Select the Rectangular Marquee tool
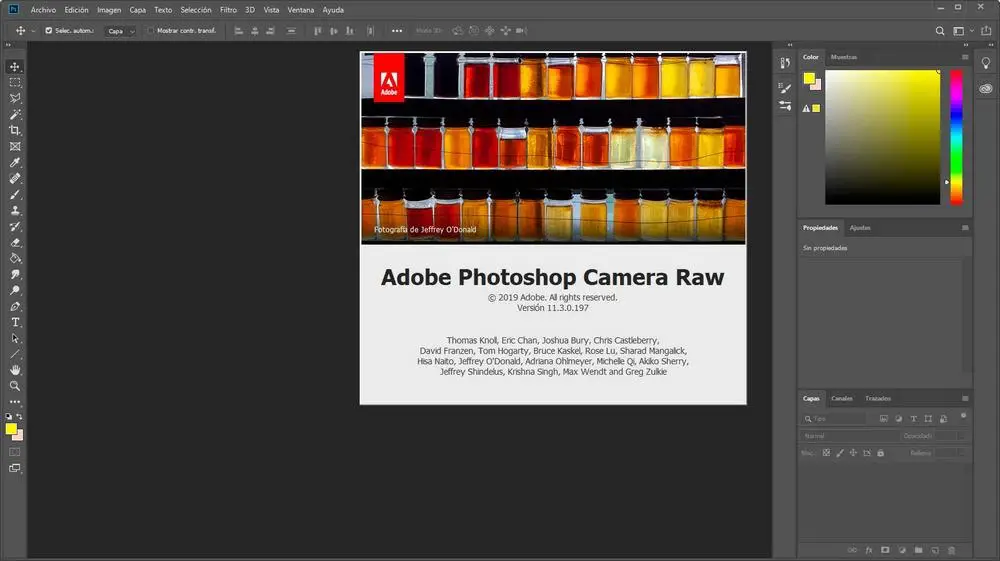 point(15,82)
